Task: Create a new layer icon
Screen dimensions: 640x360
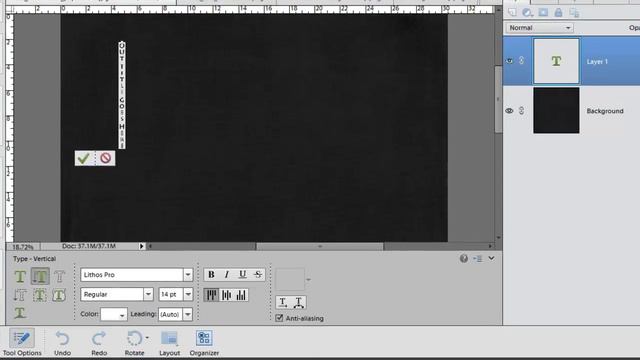Action: [x=512, y=13]
